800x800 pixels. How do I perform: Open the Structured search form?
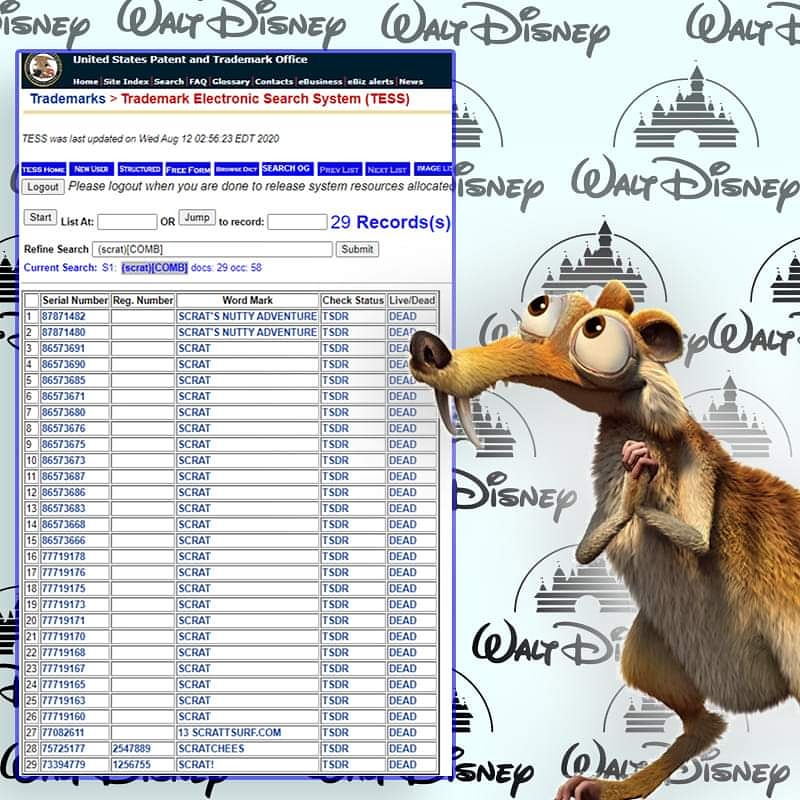pos(140,169)
